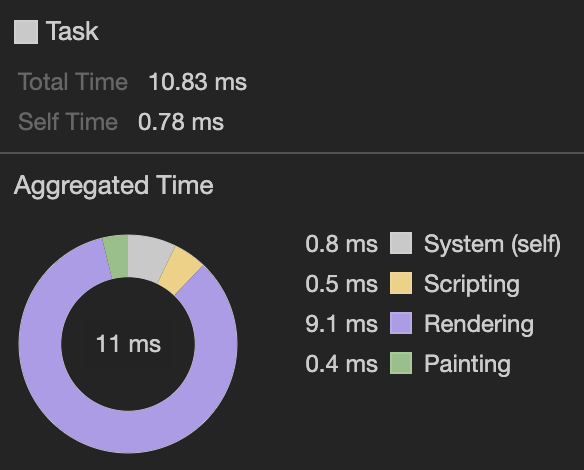Select the 10.83 ms total time value

pos(197,82)
